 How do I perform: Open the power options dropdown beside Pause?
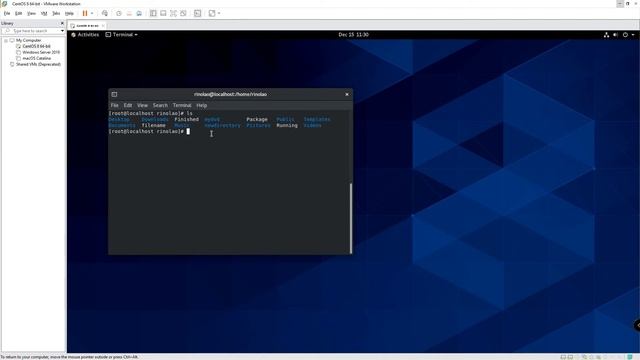click(92, 13)
